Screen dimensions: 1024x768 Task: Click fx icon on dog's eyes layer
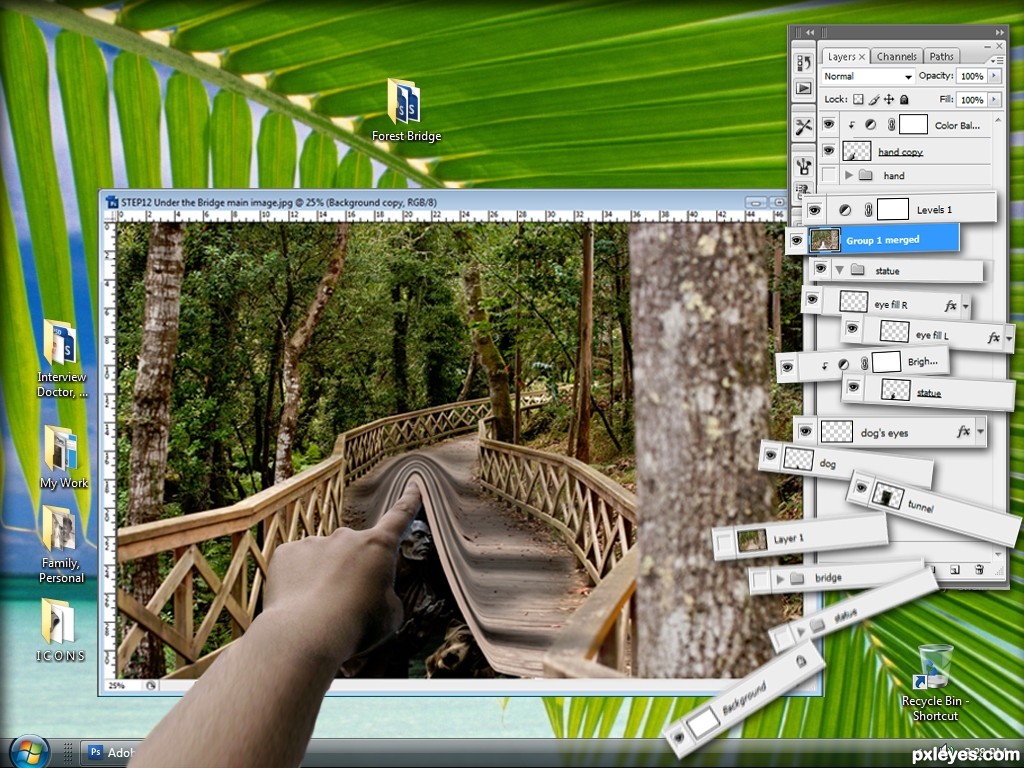tap(963, 431)
